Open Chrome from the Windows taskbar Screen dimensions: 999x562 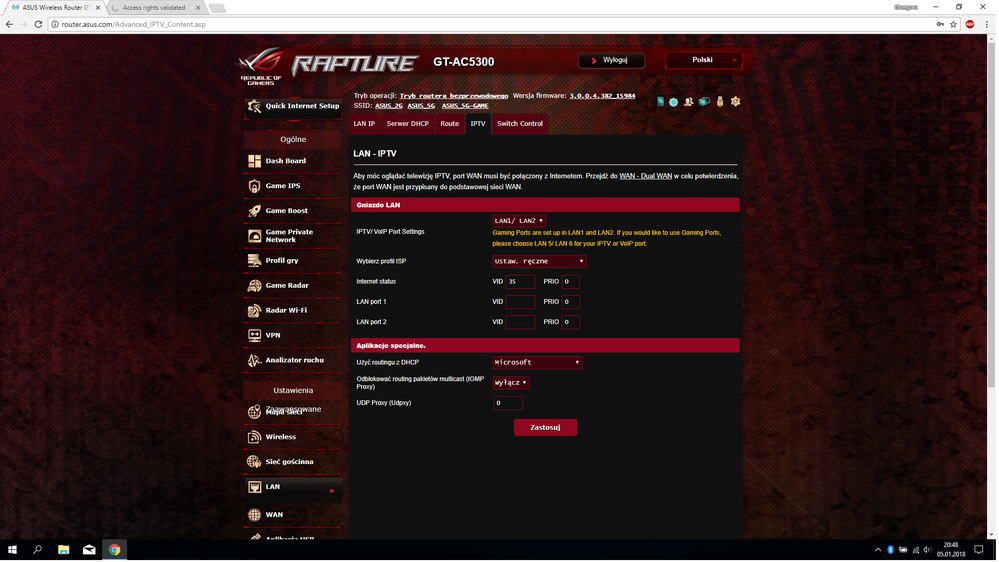tap(114, 550)
